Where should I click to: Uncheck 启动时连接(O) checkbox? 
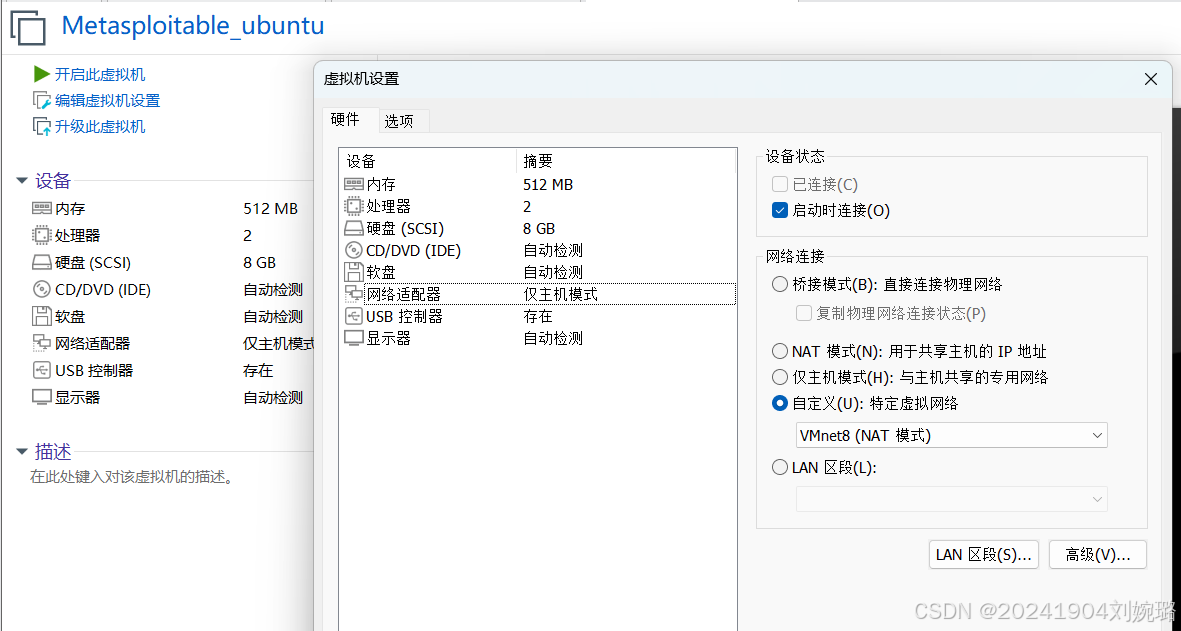click(780, 211)
